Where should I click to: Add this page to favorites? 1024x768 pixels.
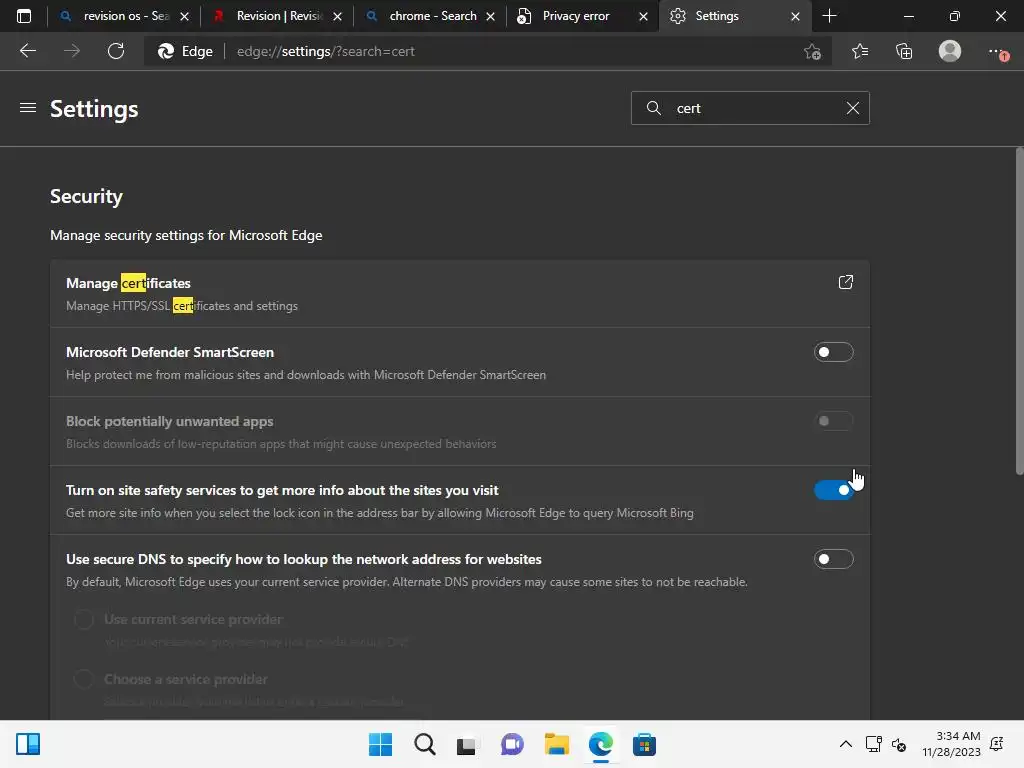tap(812, 52)
